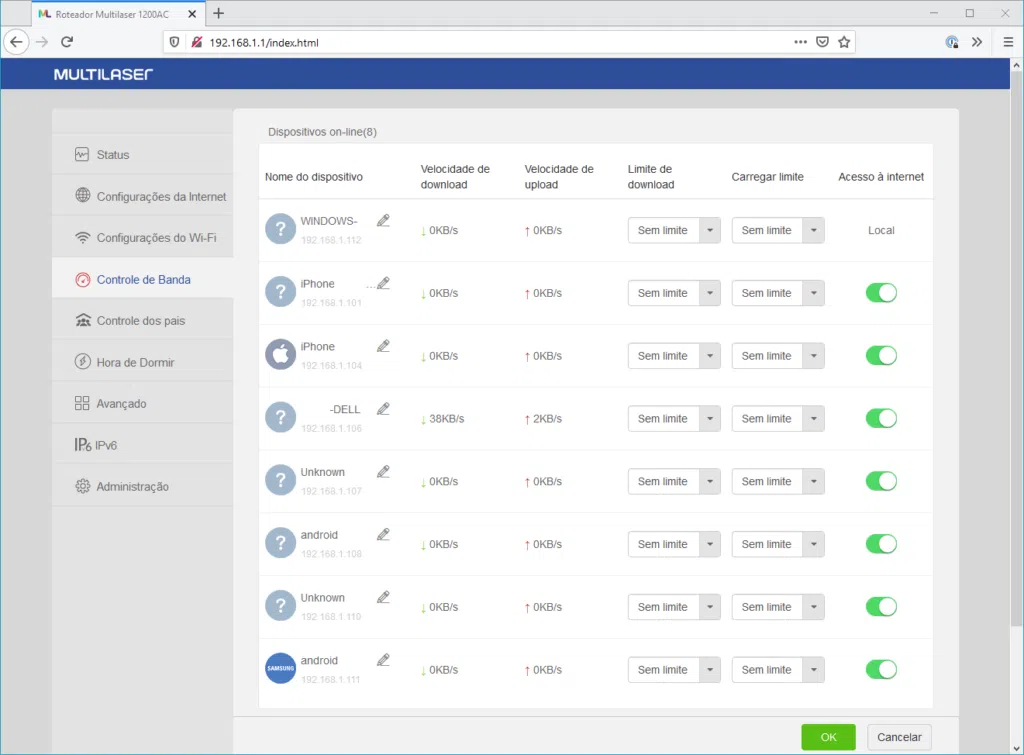Open download limit dropdown for device 192.168.1.110

click(674, 607)
